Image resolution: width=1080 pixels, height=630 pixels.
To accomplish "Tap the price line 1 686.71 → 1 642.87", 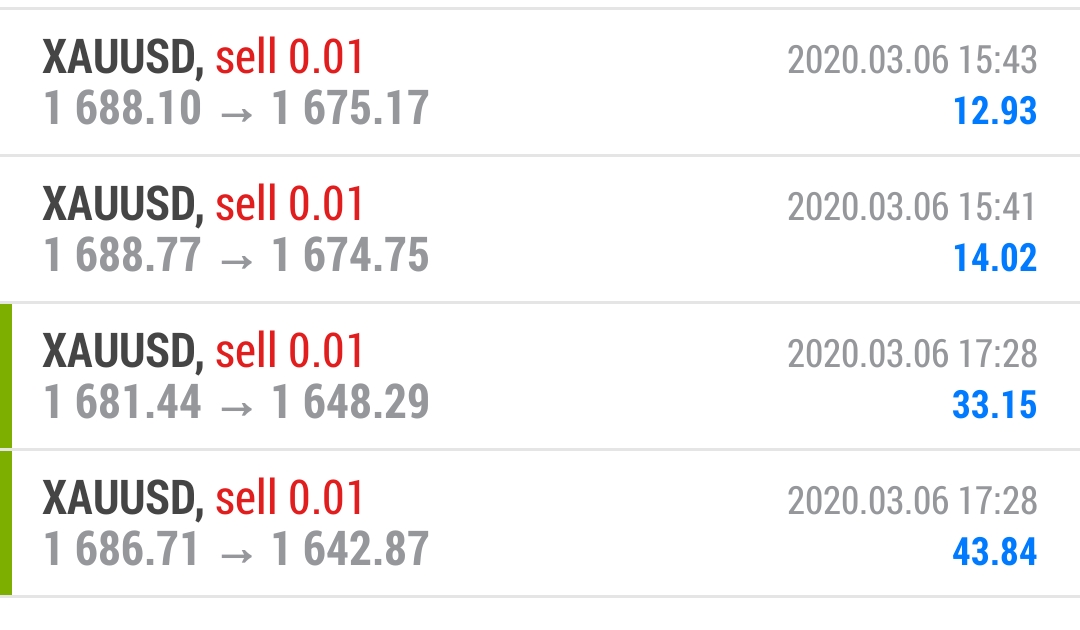I will (x=236, y=549).
